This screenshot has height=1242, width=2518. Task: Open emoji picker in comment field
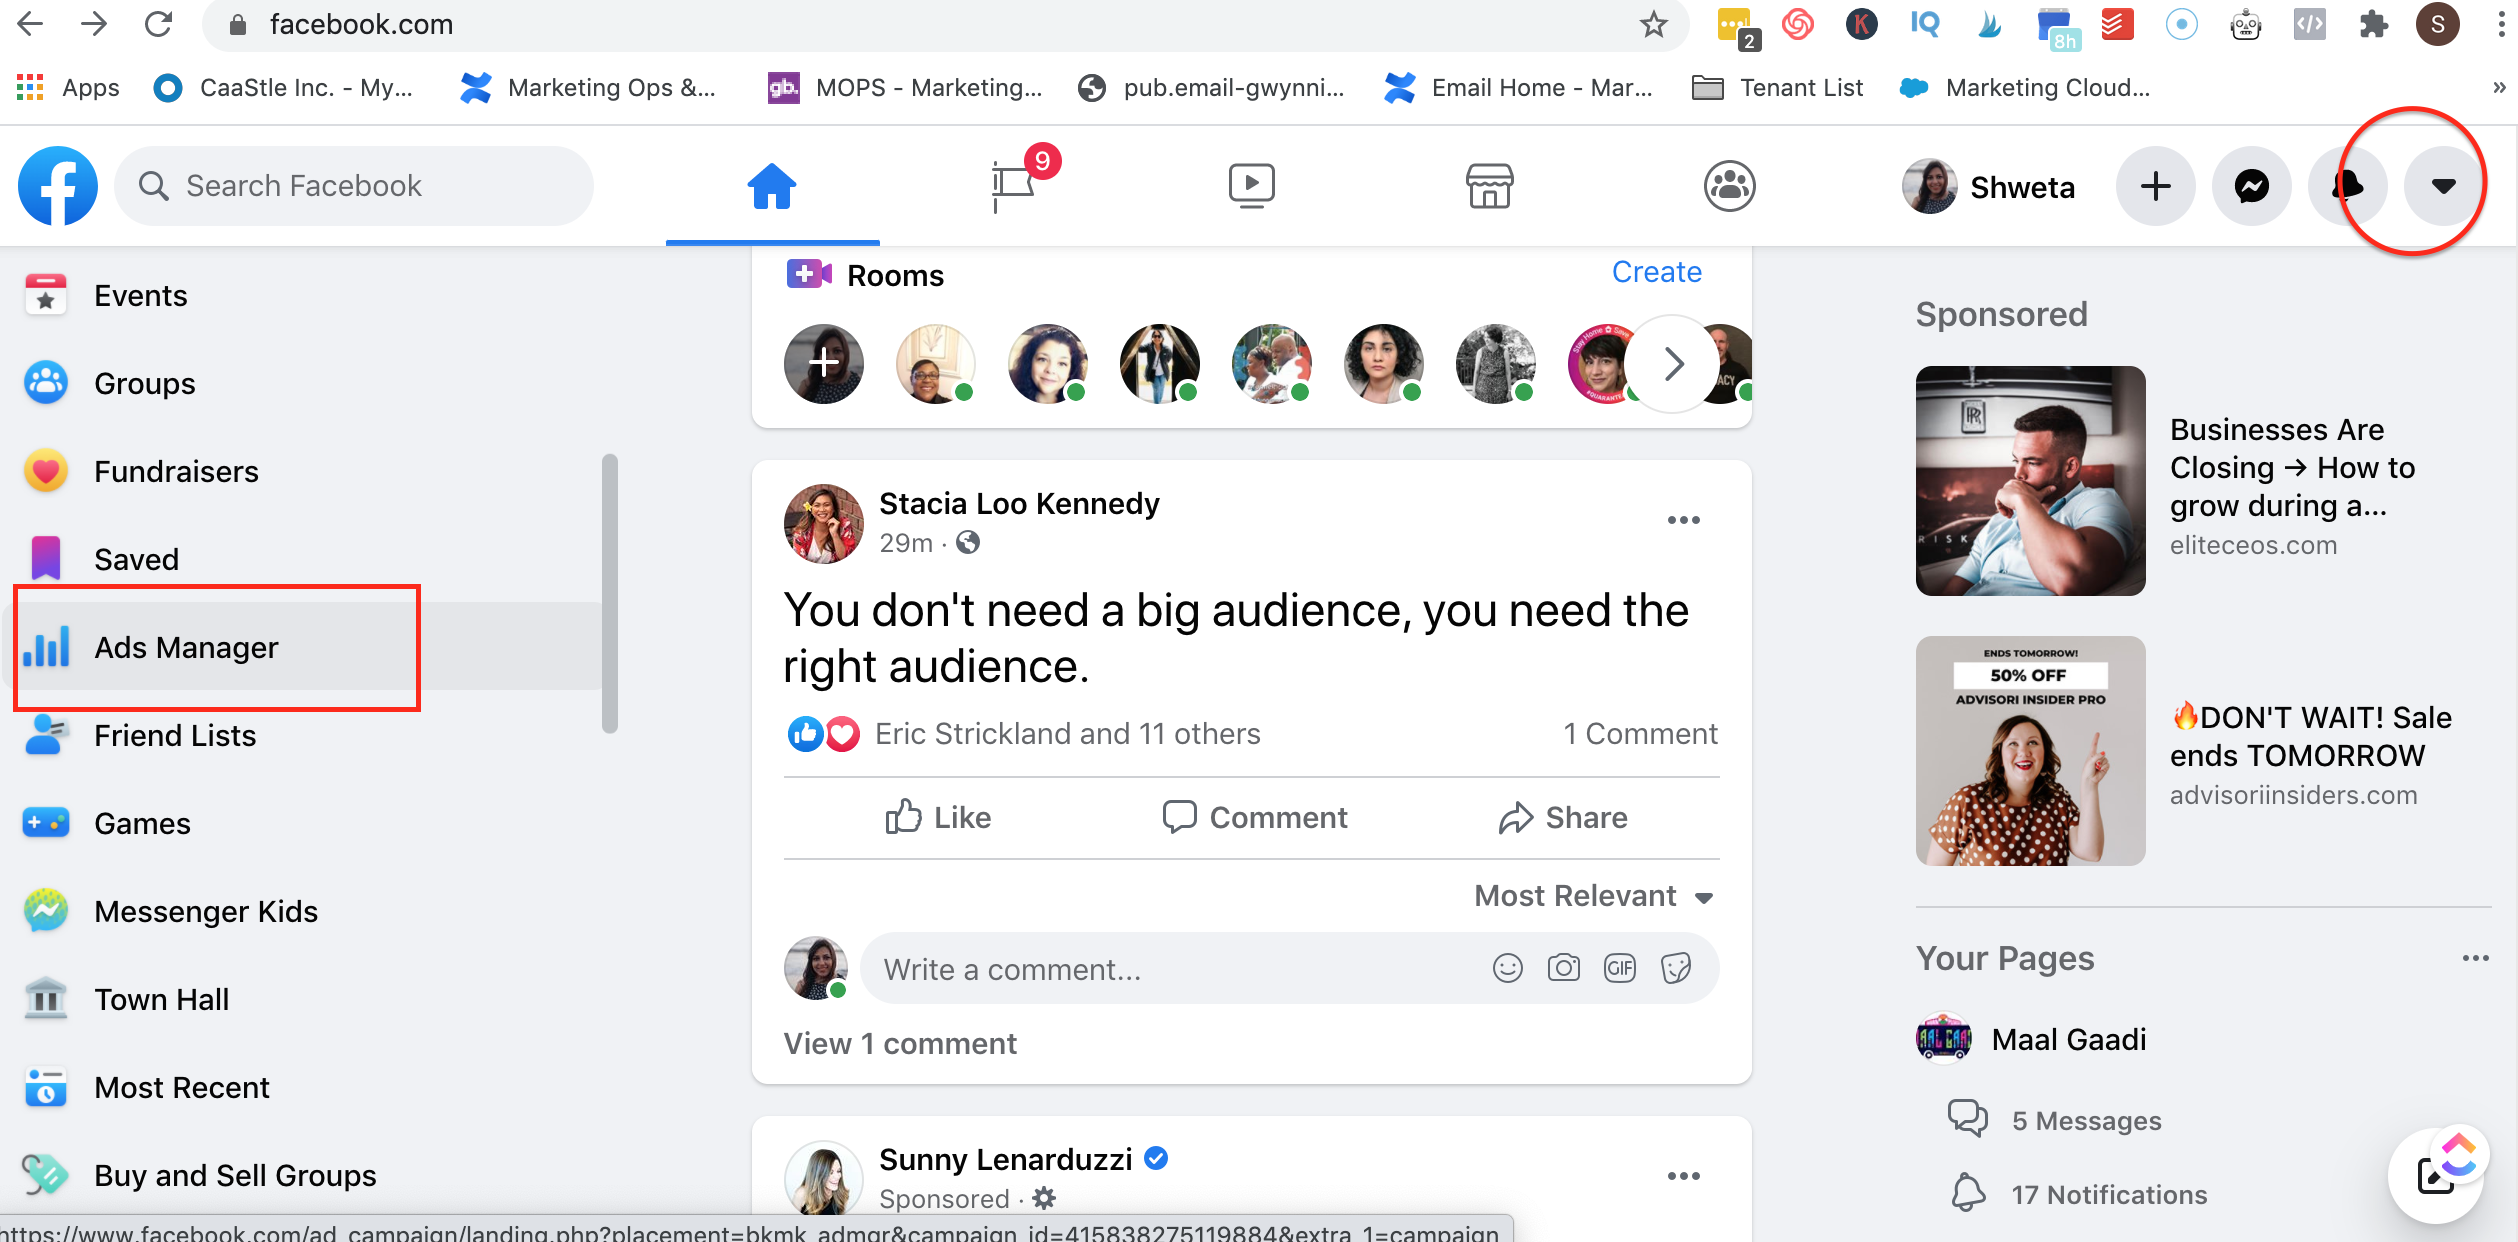tap(1507, 968)
